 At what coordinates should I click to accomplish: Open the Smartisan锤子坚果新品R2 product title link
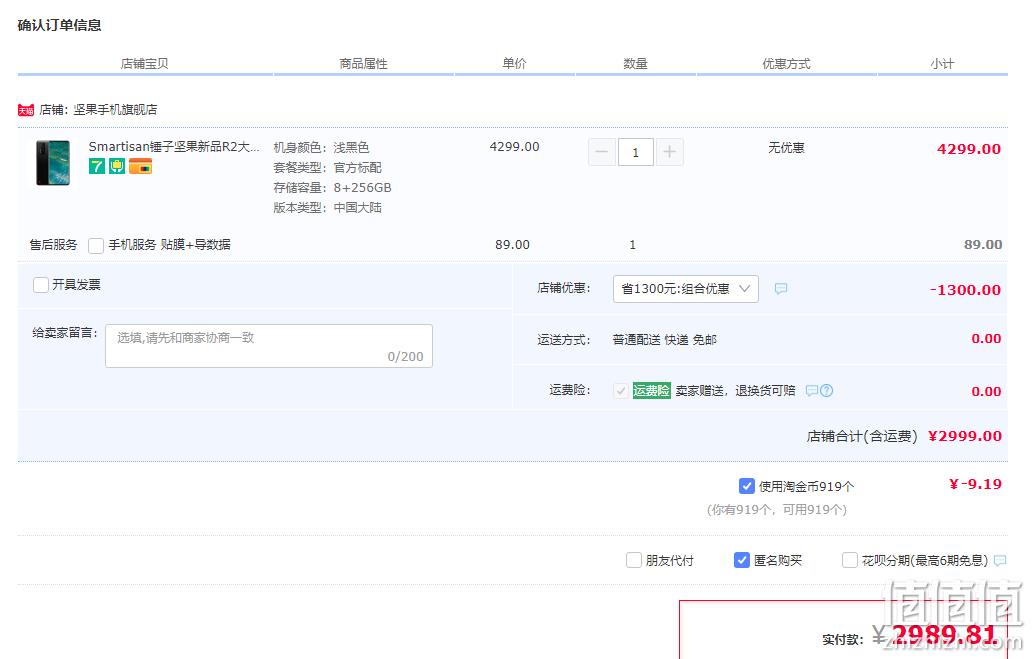[x=174, y=147]
